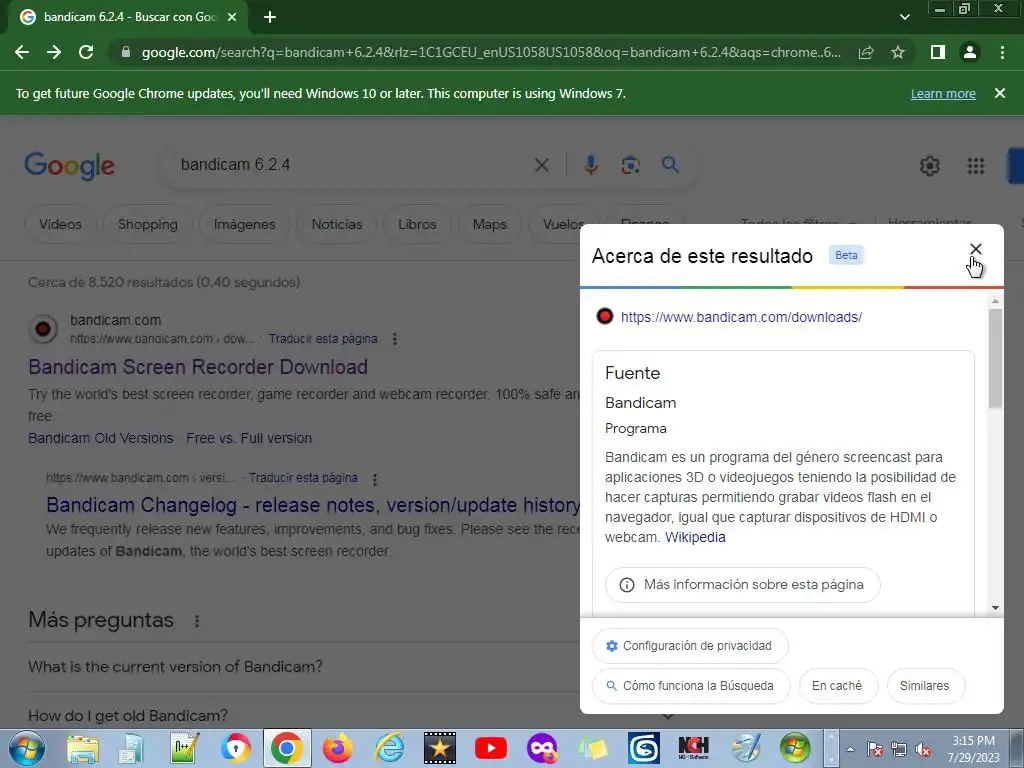The width and height of the screenshot is (1024, 768).
Task: Select the Noticias filter
Action: (x=337, y=224)
